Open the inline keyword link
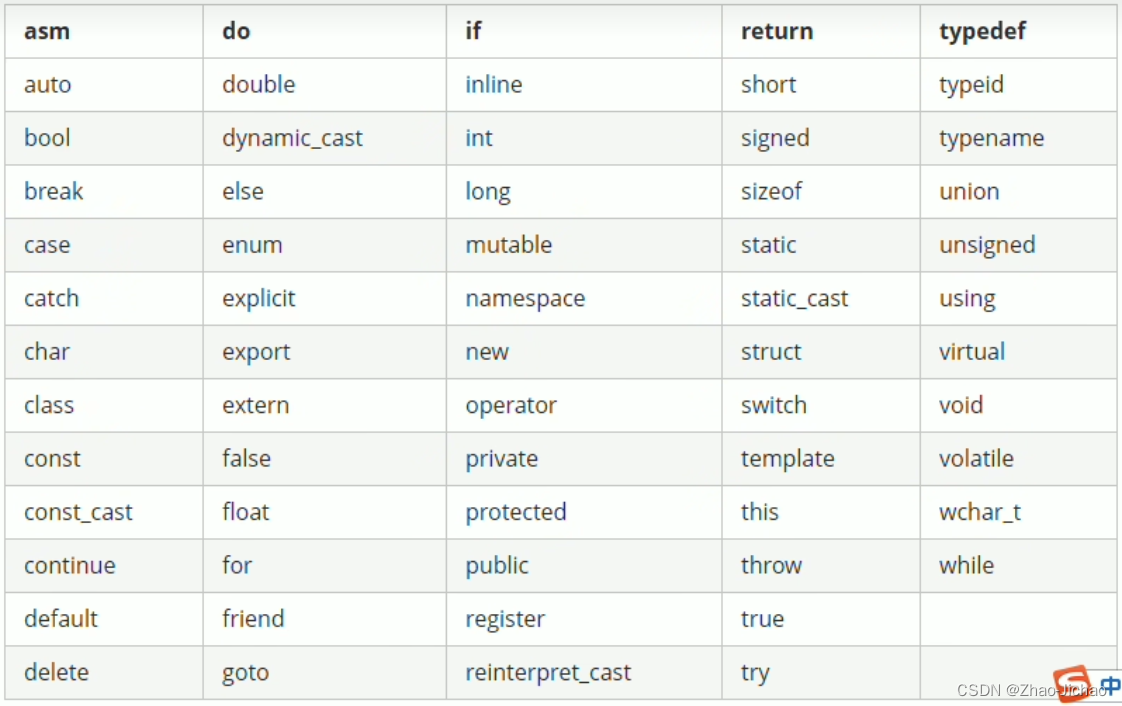The height and width of the screenshot is (706, 1122). point(493,85)
